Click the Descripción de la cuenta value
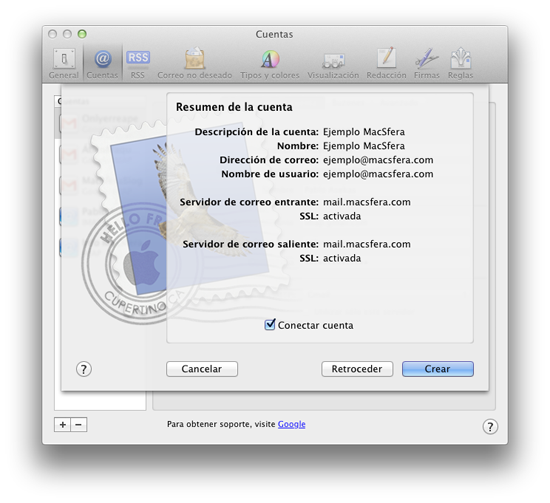Screen dimensions: 550x503 364,132
